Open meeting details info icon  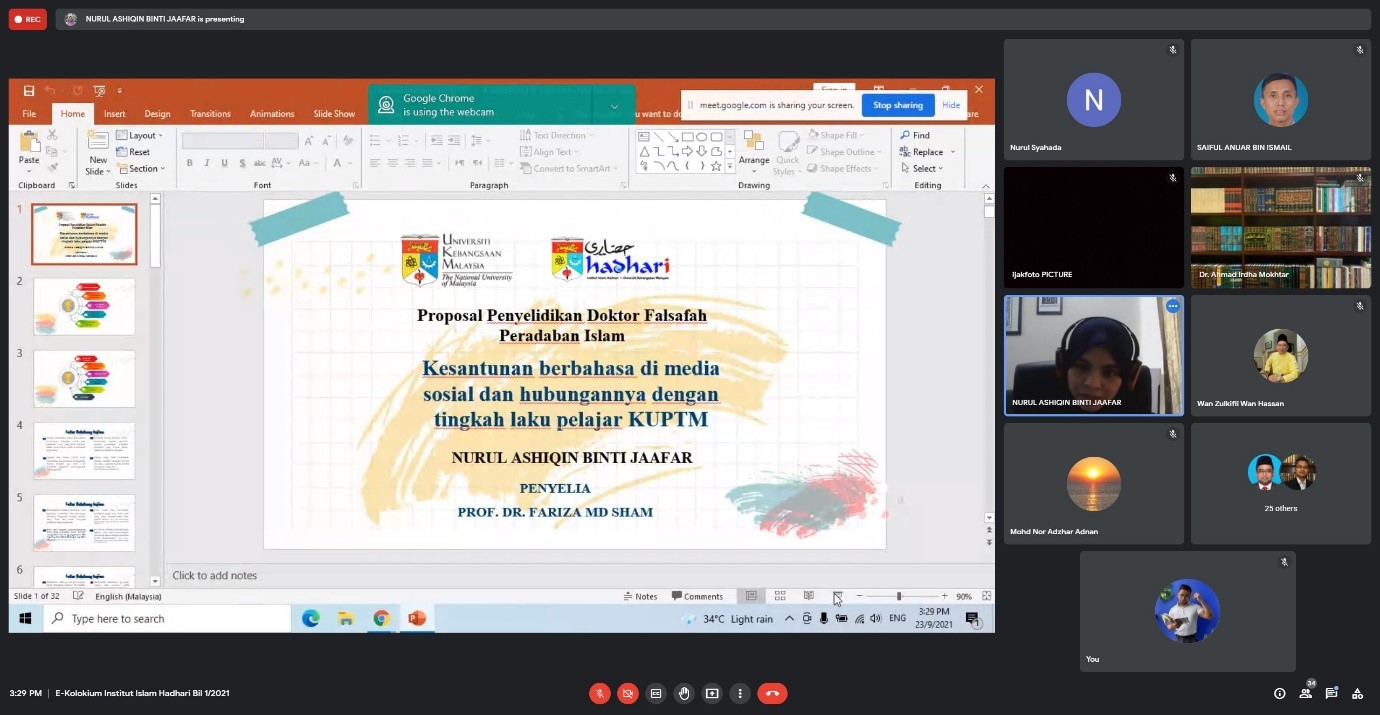point(1279,693)
